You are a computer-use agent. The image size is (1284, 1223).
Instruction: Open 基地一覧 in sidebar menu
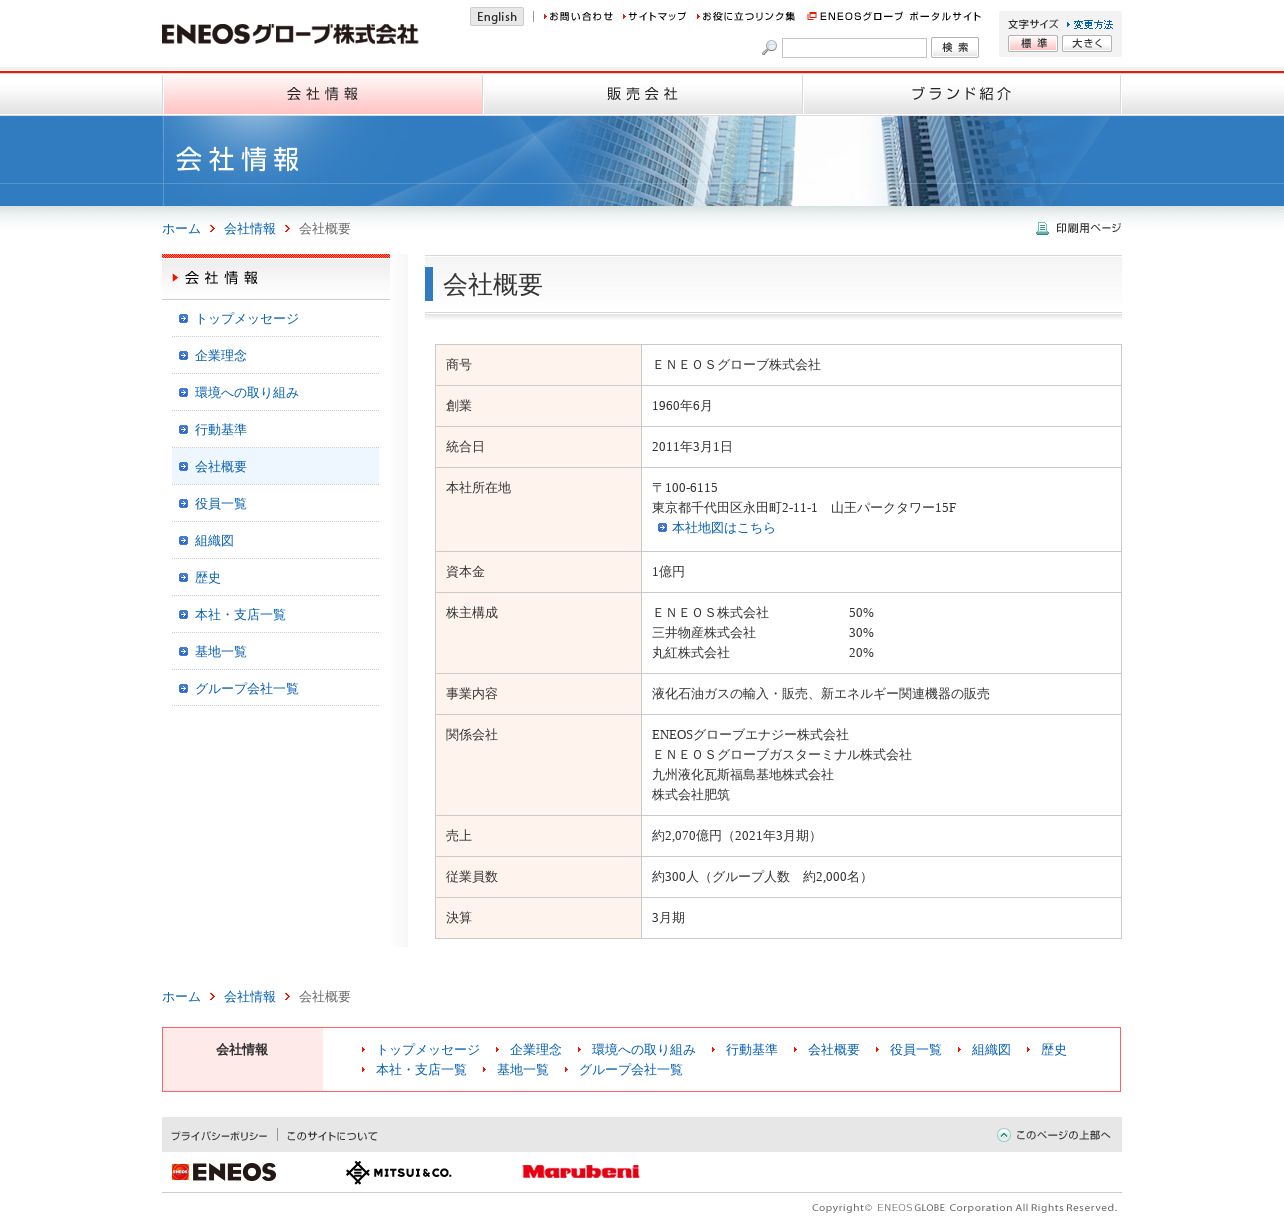(x=221, y=652)
